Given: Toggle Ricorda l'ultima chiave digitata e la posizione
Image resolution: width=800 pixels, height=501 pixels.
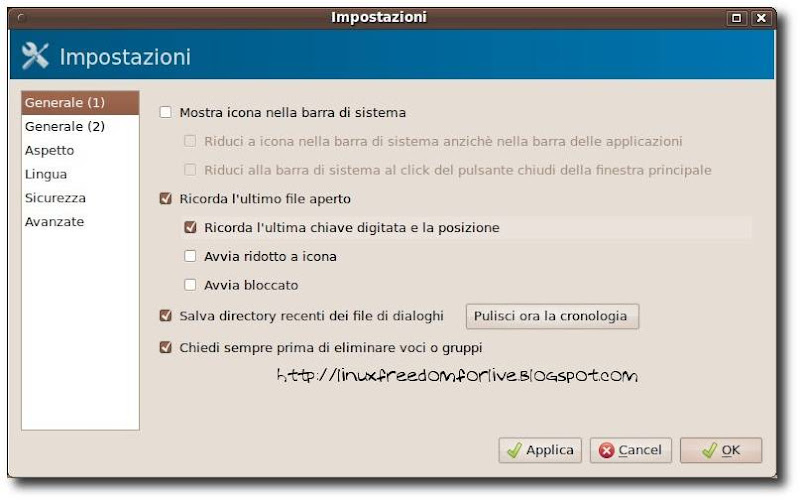Looking at the screenshot, I should click(x=190, y=228).
